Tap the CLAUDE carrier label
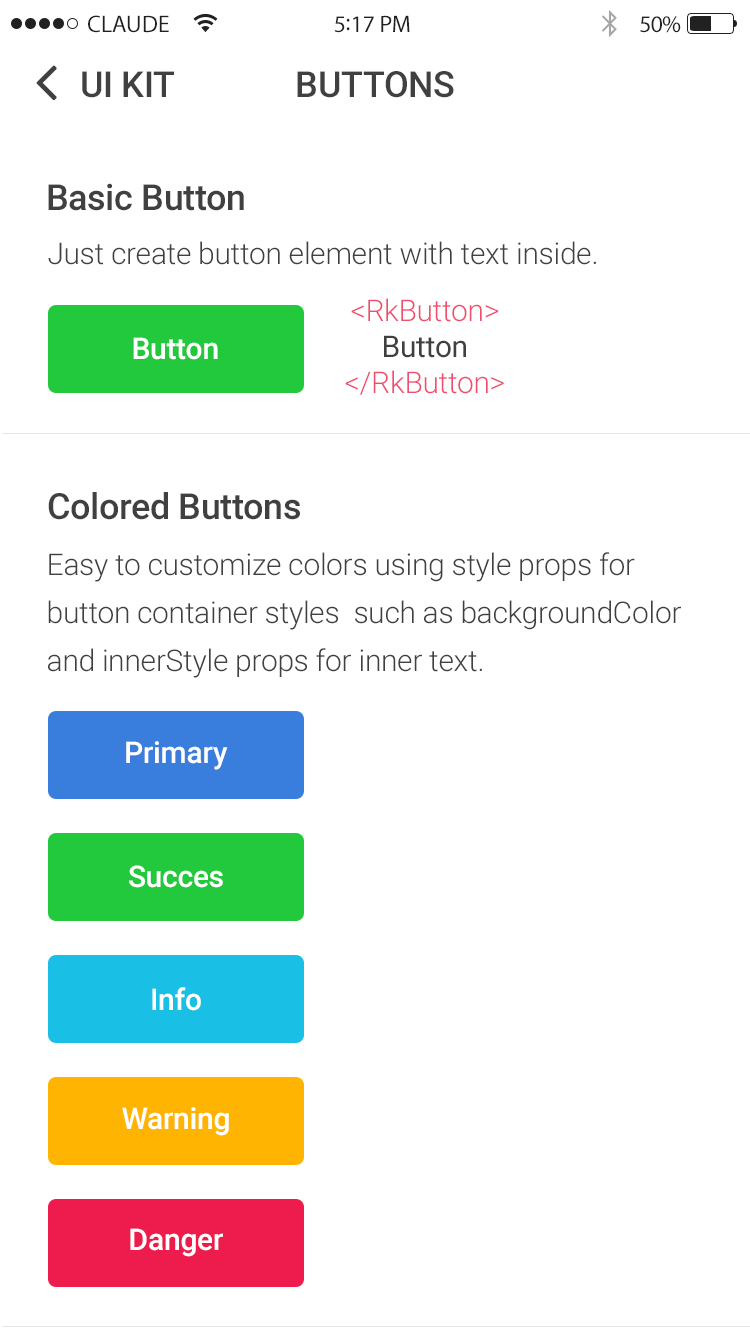Image resolution: width=750 pixels, height=1334 pixels. click(x=128, y=25)
